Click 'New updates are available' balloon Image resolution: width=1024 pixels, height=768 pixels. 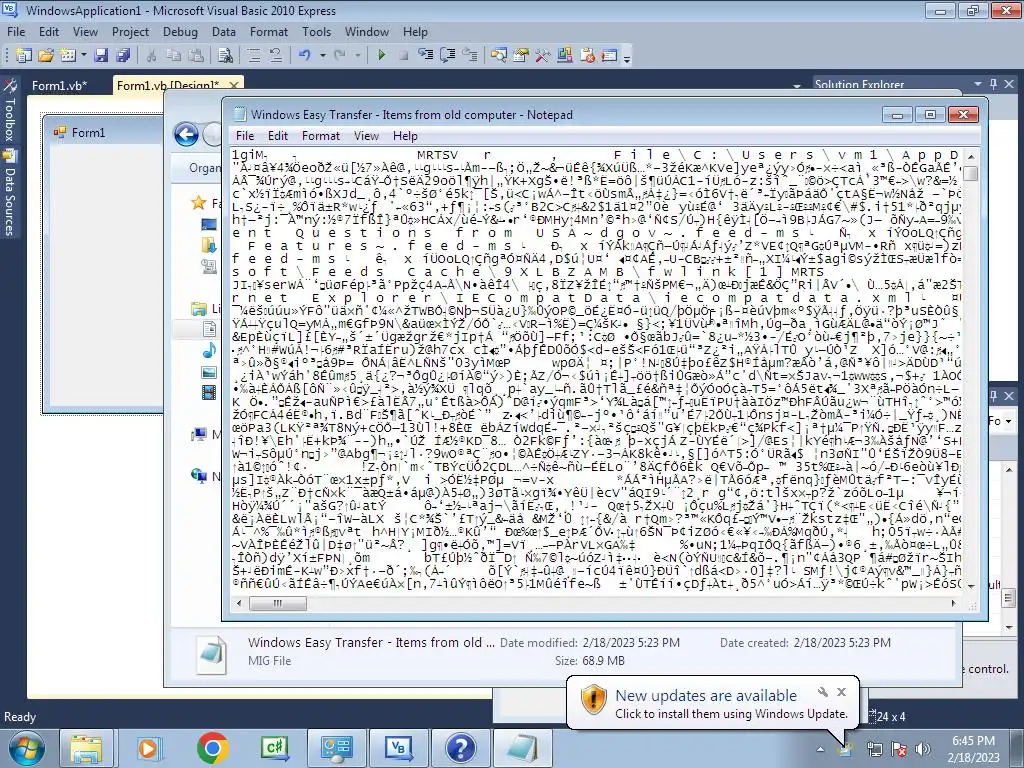[712, 703]
